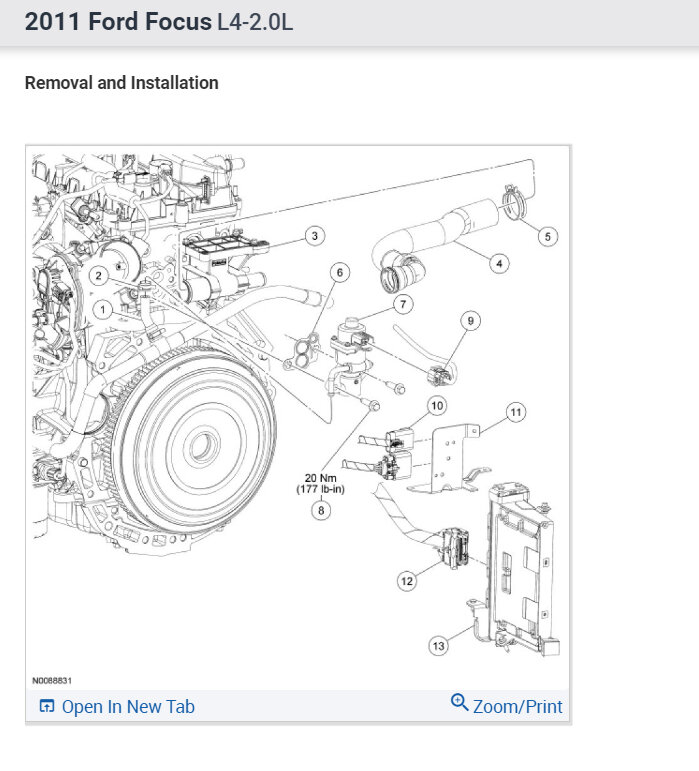Click callout number 2 in the diagram
Viewport: 699px width, 771px height.
99,275
